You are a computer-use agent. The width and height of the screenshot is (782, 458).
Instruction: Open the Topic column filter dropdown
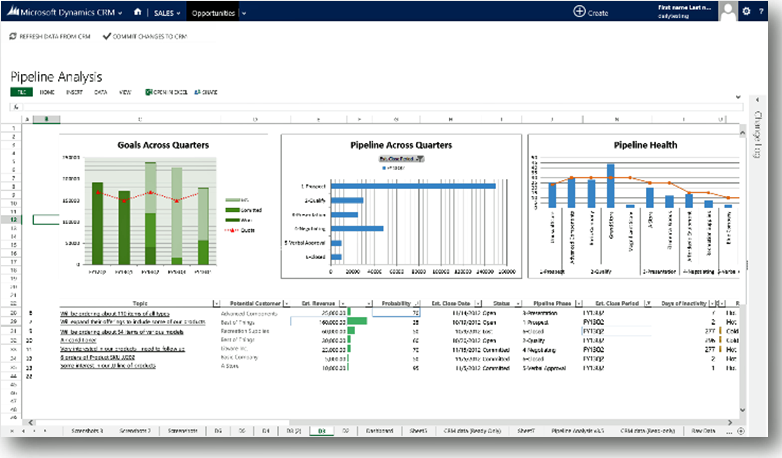coord(216,302)
